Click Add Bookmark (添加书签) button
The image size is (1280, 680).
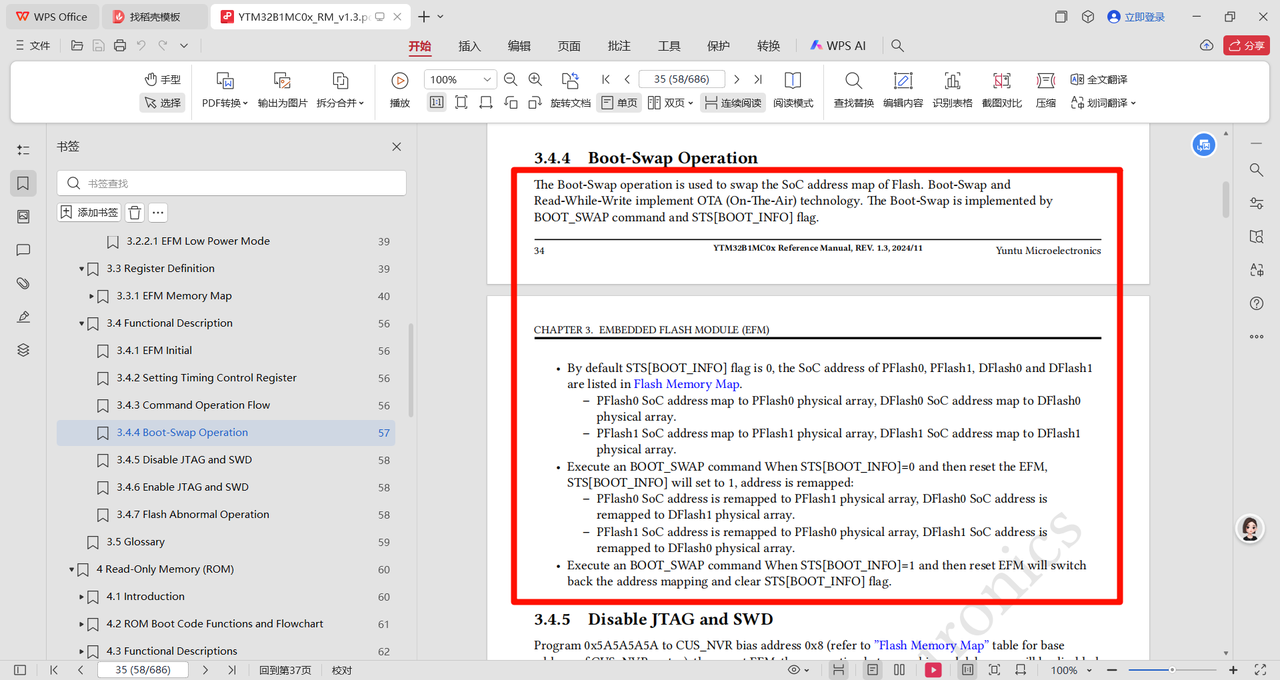click(89, 212)
